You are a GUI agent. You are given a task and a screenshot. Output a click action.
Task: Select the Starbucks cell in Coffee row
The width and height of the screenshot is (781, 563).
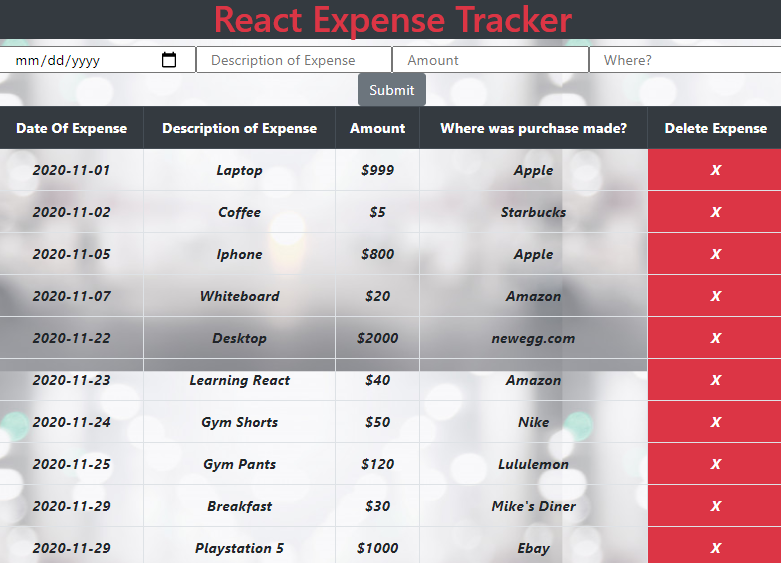point(533,212)
